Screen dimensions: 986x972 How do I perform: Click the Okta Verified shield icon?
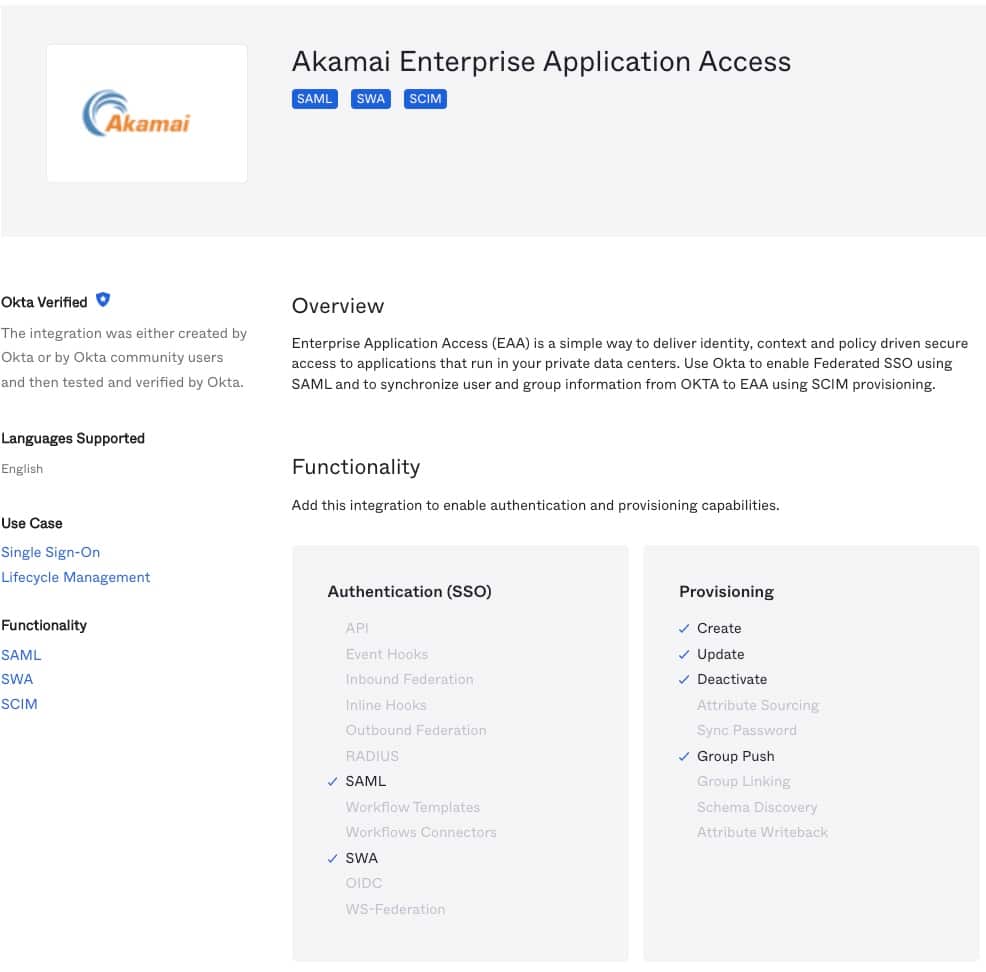[x=102, y=300]
